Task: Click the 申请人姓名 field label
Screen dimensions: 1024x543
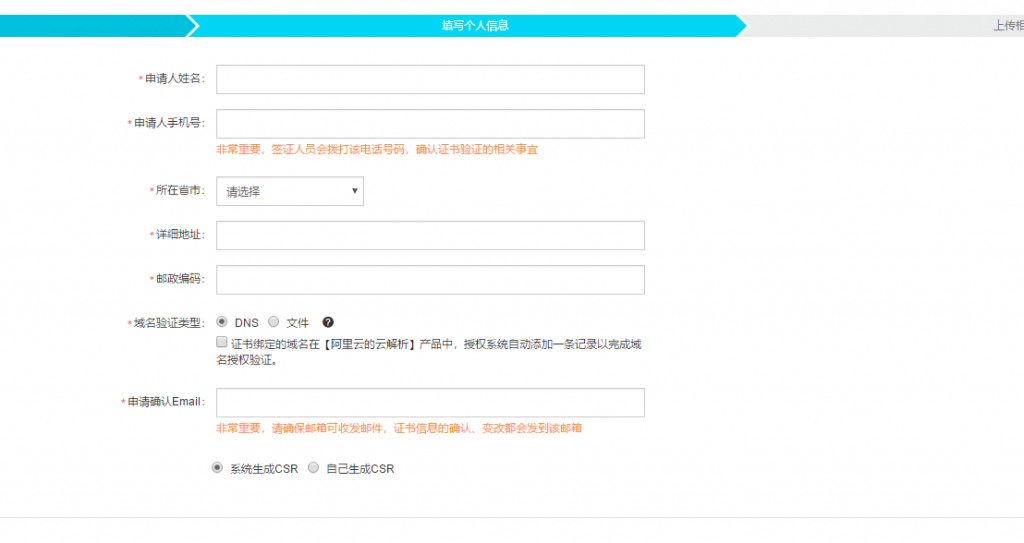Action: click(174, 79)
